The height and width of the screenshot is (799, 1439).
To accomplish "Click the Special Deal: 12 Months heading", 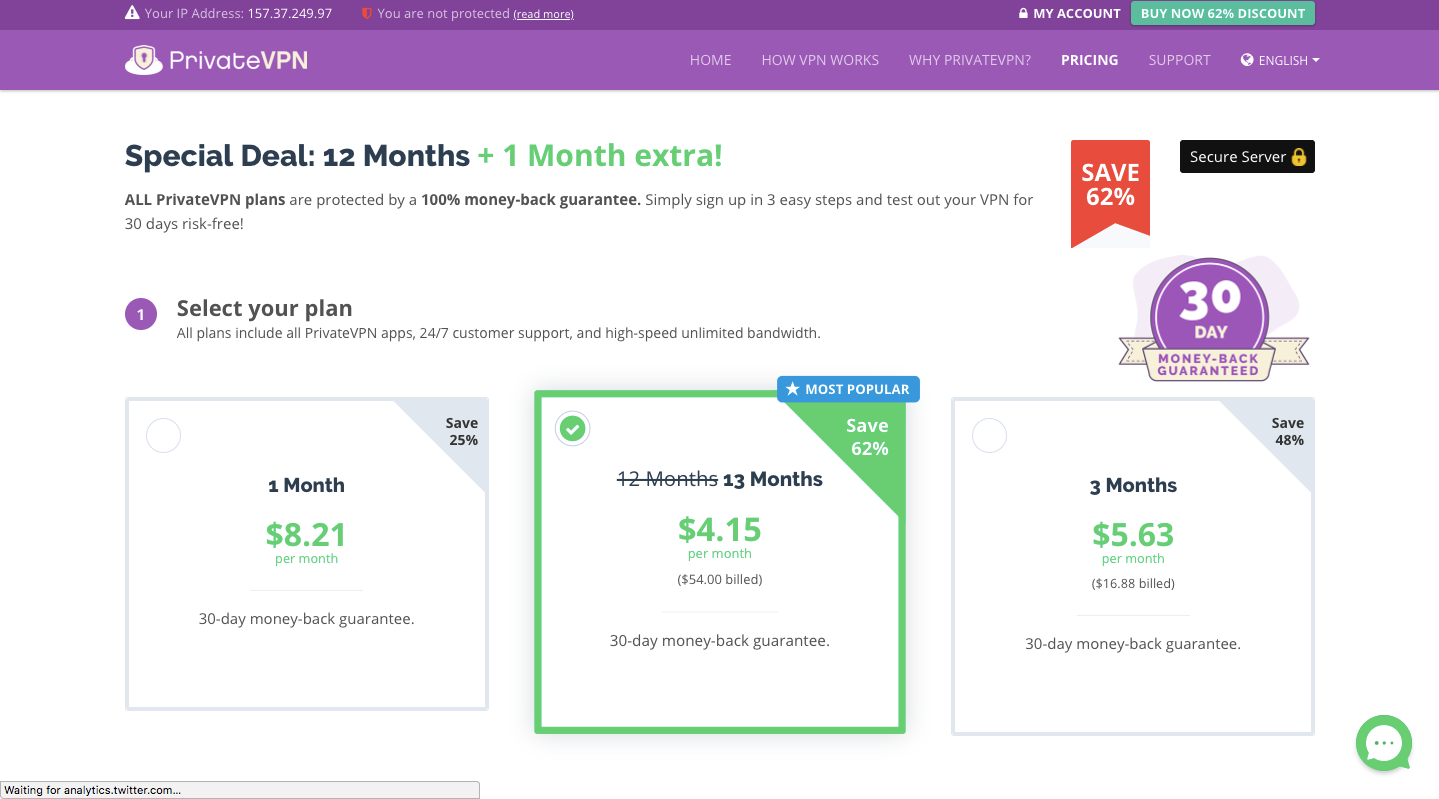I will coord(297,156).
